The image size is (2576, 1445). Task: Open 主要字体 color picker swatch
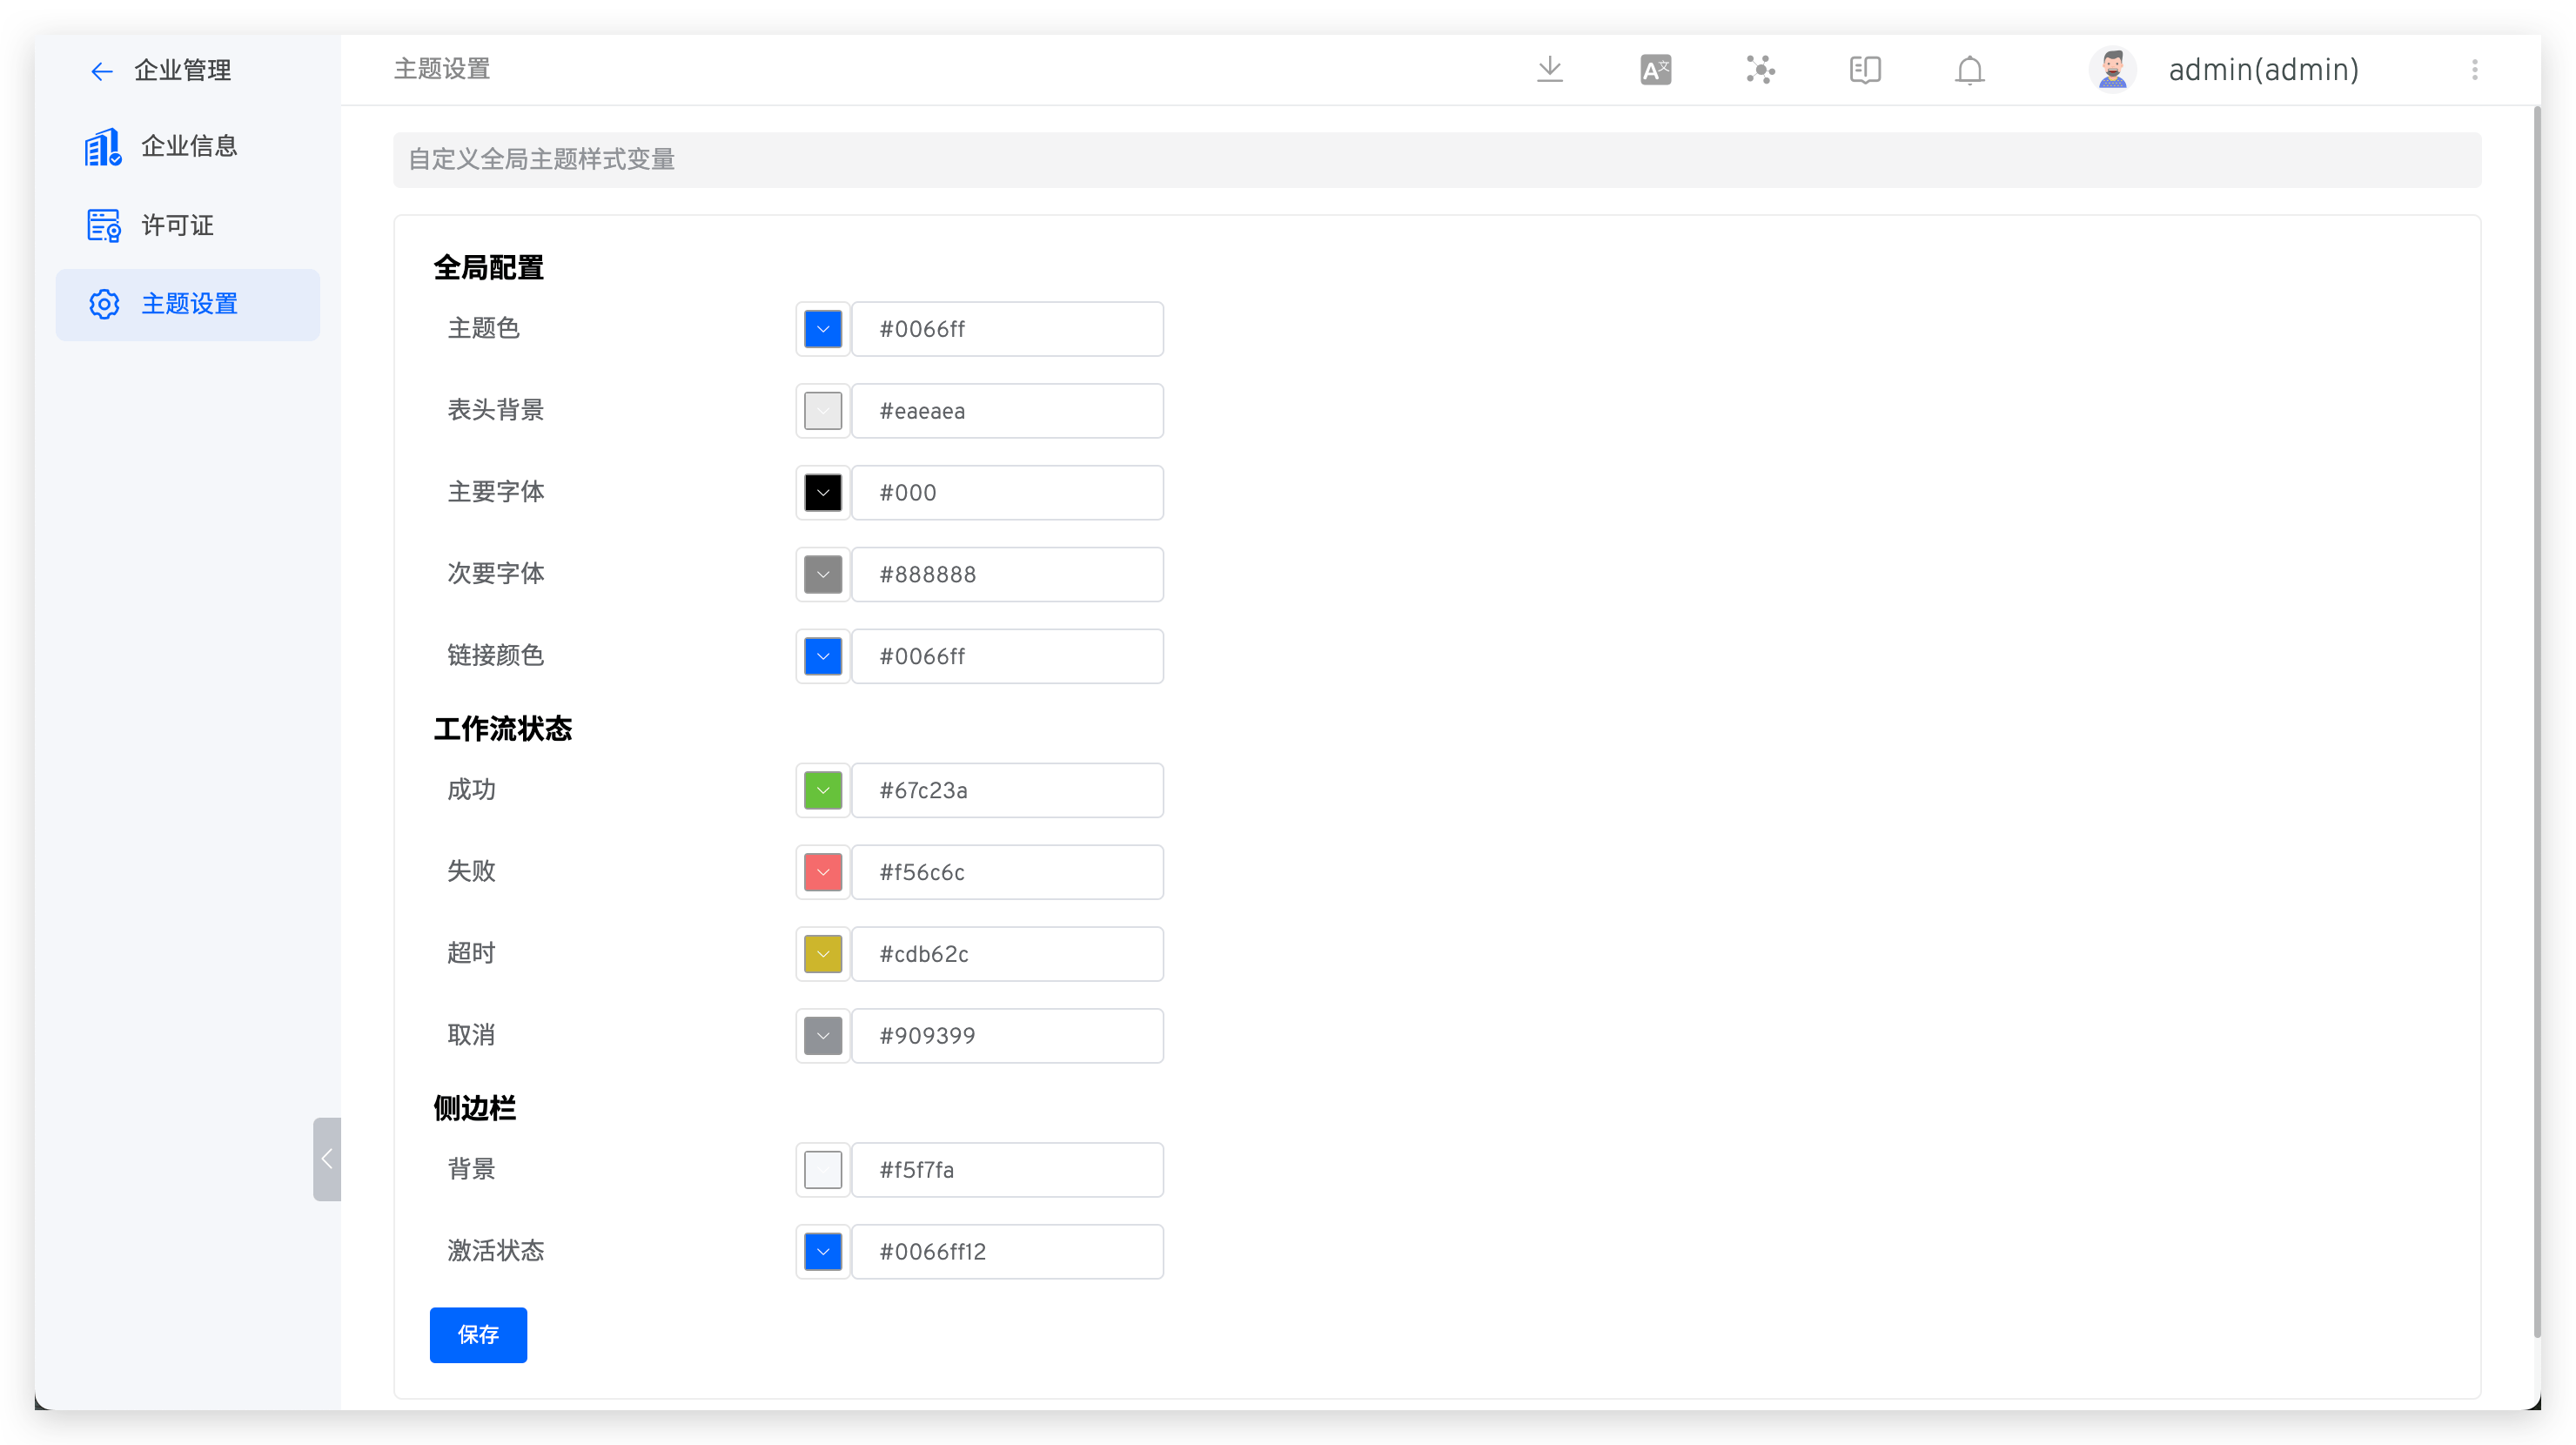(x=823, y=493)
